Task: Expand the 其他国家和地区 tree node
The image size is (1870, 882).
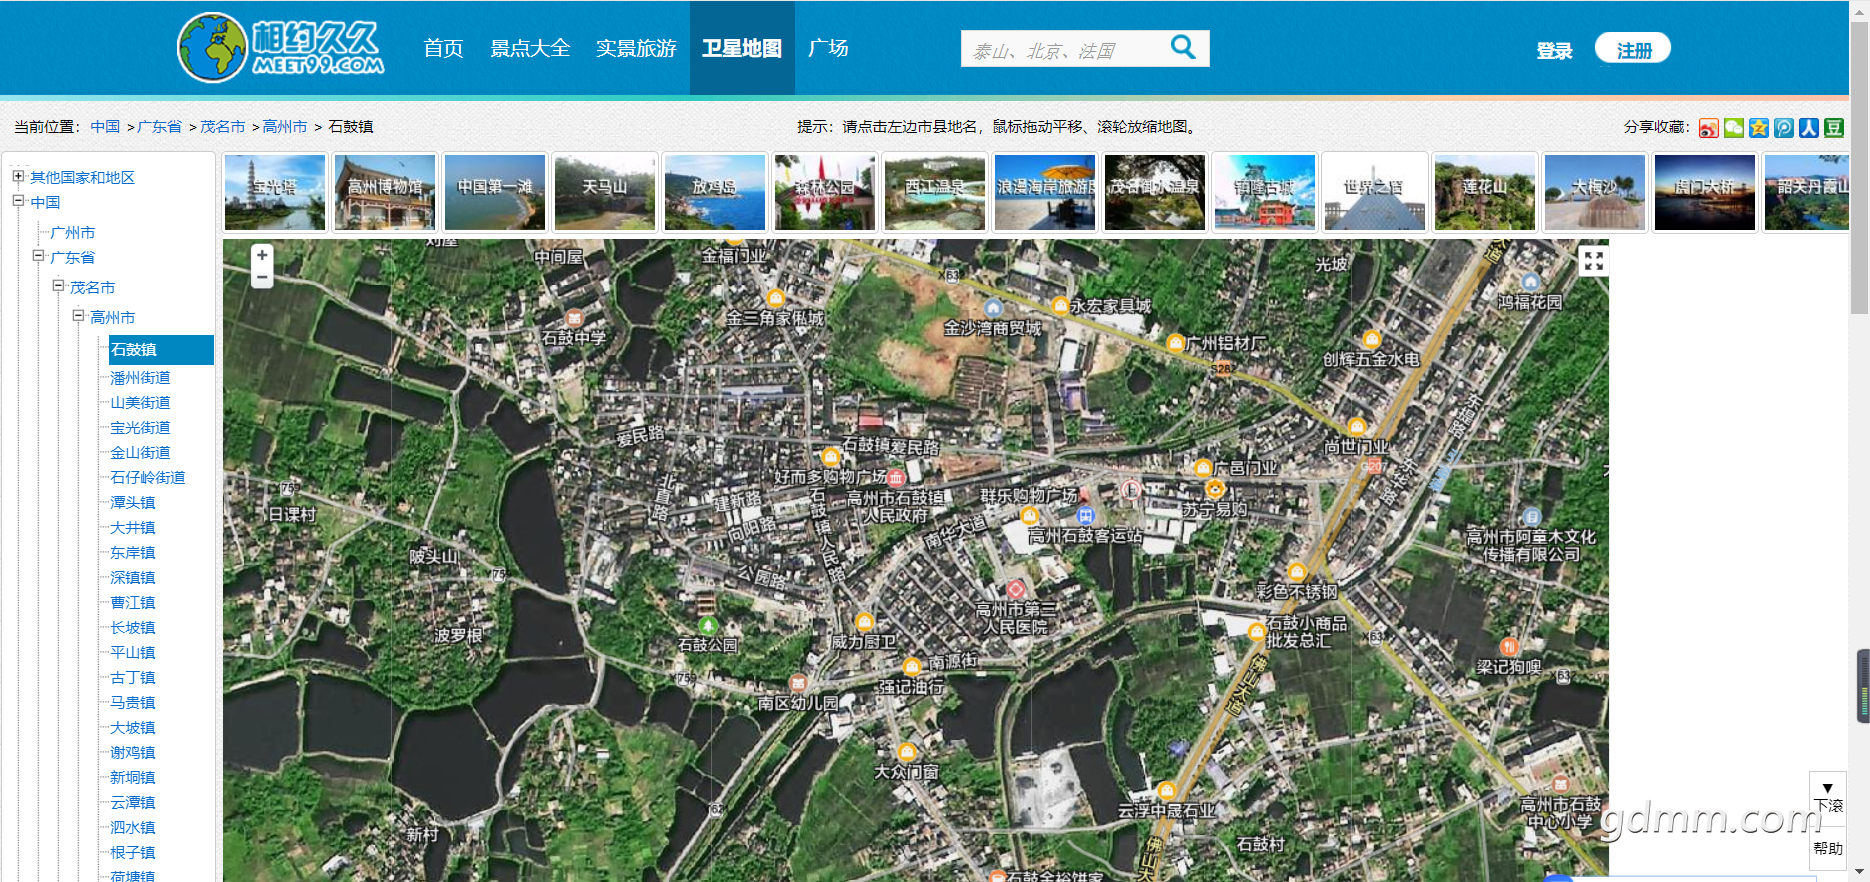Action: [x=18, y=176]
